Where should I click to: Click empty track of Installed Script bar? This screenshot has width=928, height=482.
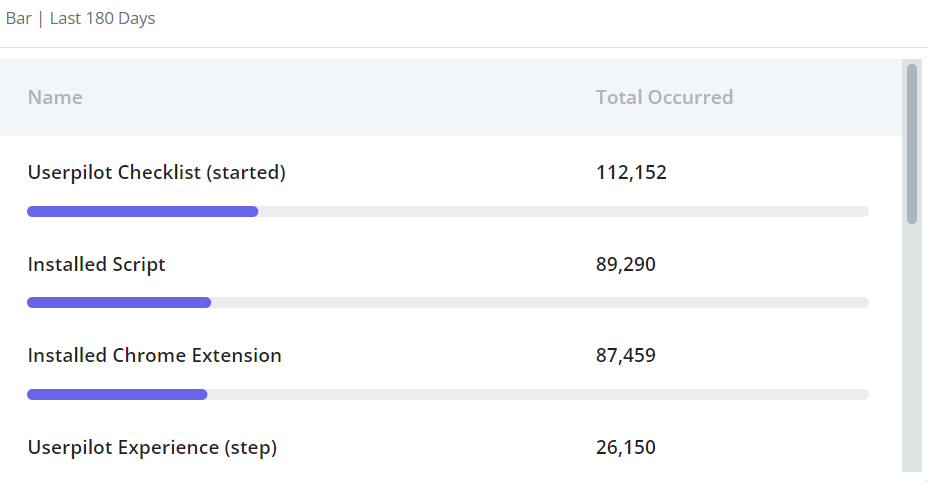540,303
